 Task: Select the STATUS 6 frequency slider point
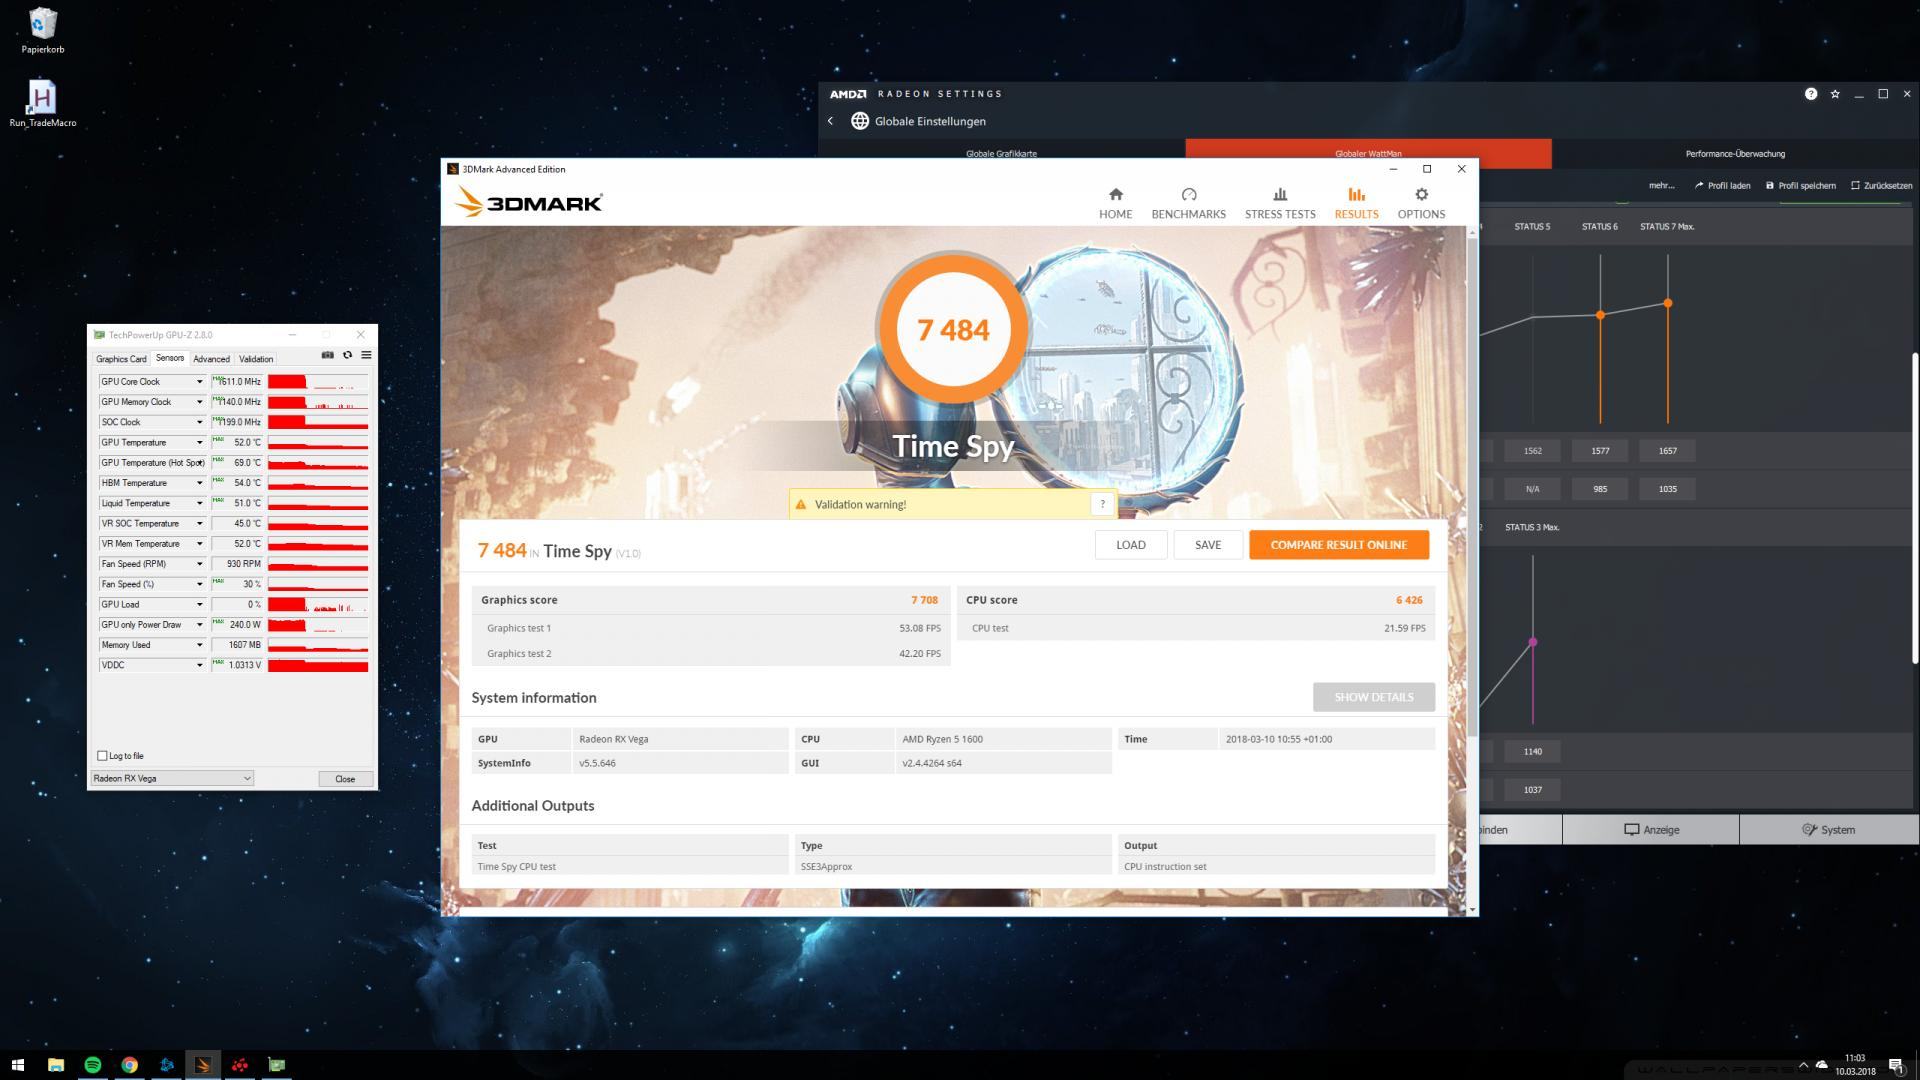click(1600, 315)
